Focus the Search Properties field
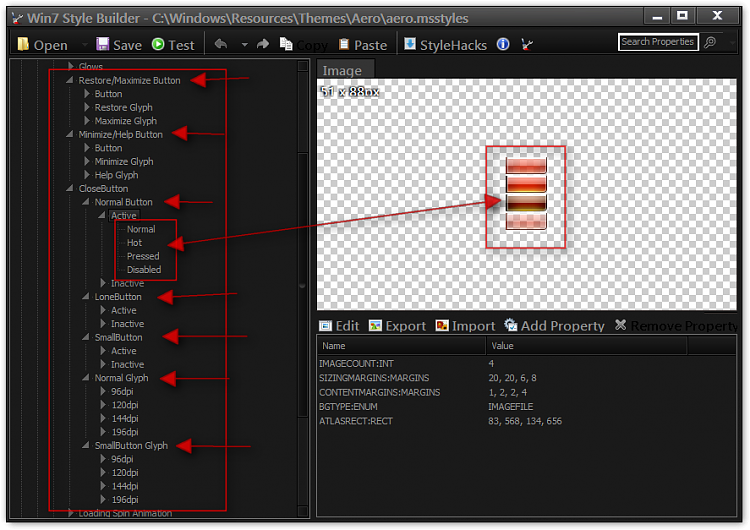The height and width of the screenshot is (530, 750). coord(658,42)
